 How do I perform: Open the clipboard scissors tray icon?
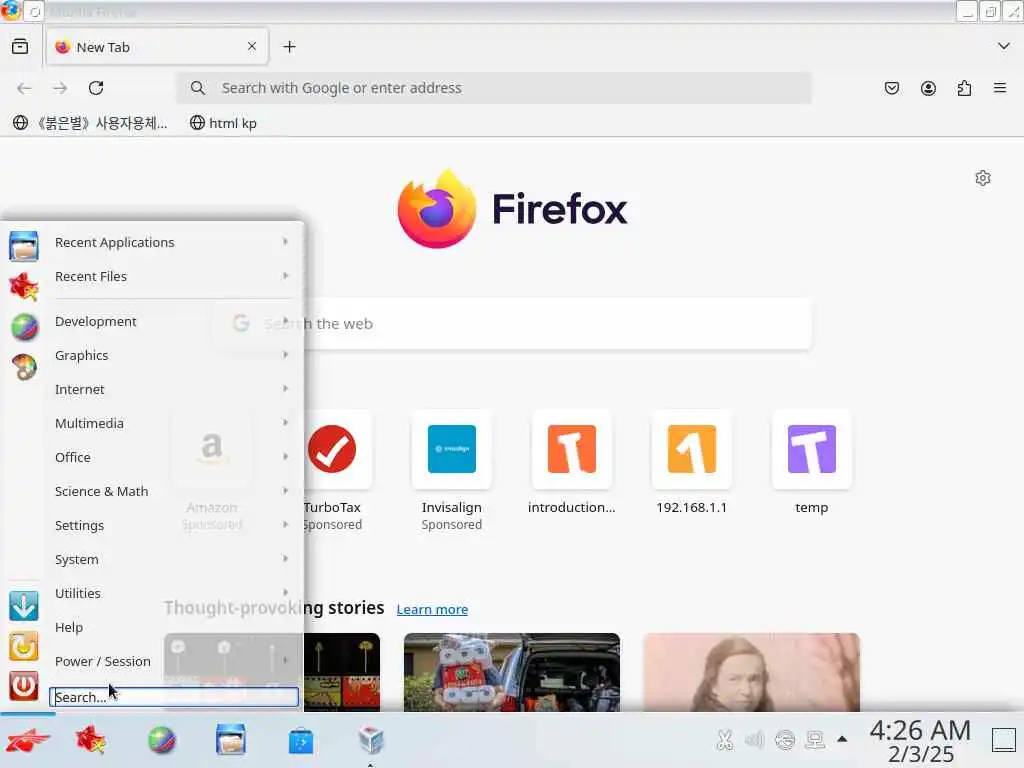[724, 740]
